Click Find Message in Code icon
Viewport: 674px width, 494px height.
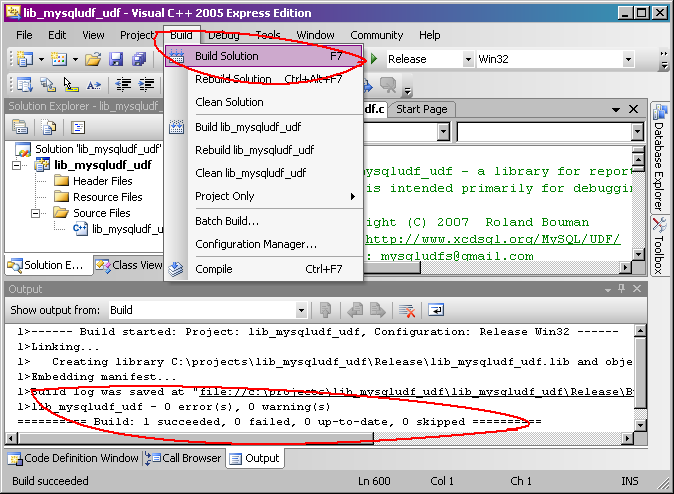click(325, 310)
